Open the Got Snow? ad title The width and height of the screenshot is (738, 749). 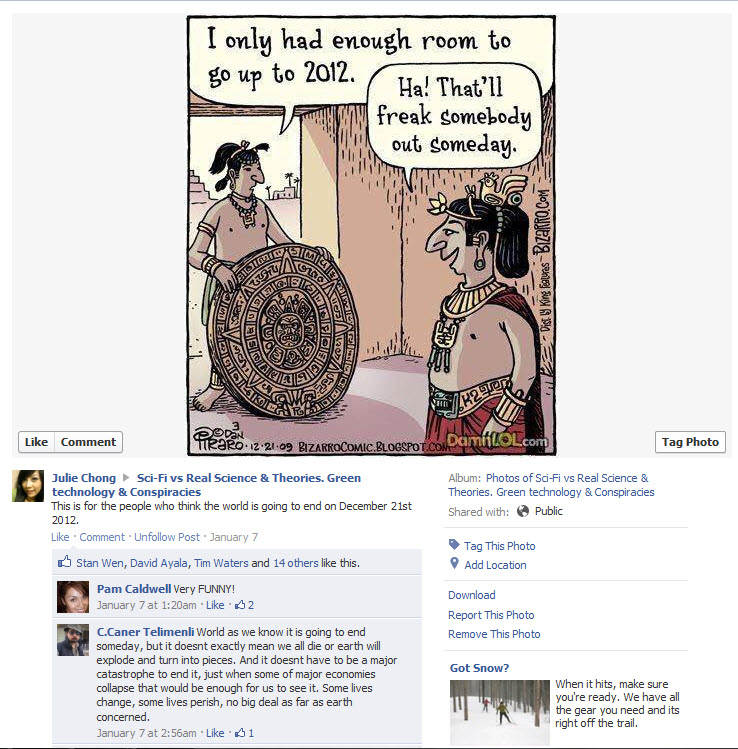coord(479,668)
